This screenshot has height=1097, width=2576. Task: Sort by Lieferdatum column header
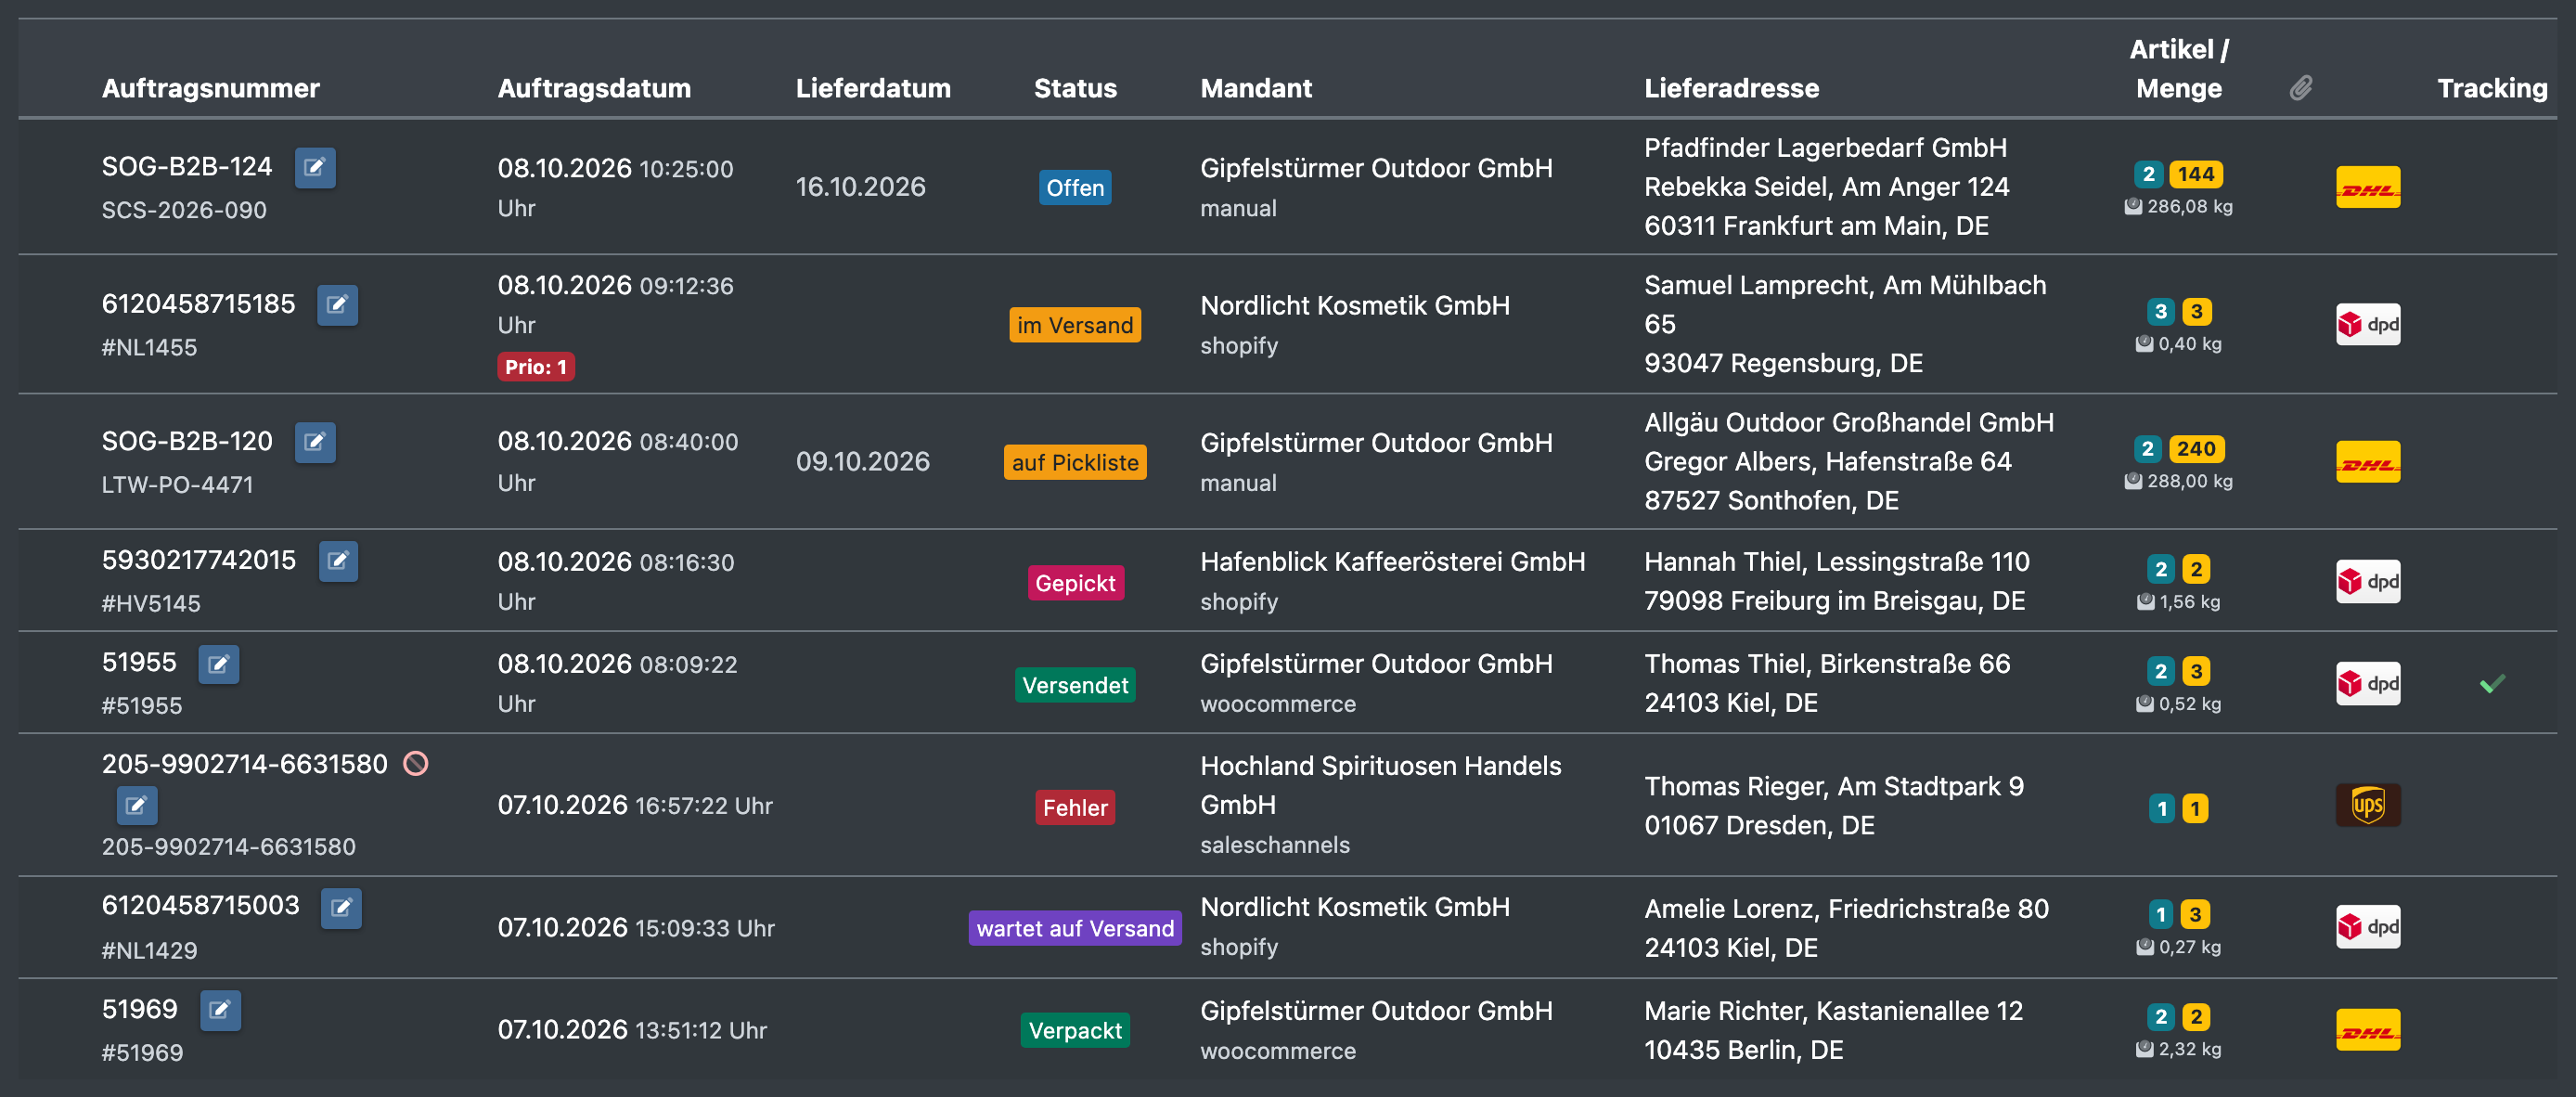point(873,88)
